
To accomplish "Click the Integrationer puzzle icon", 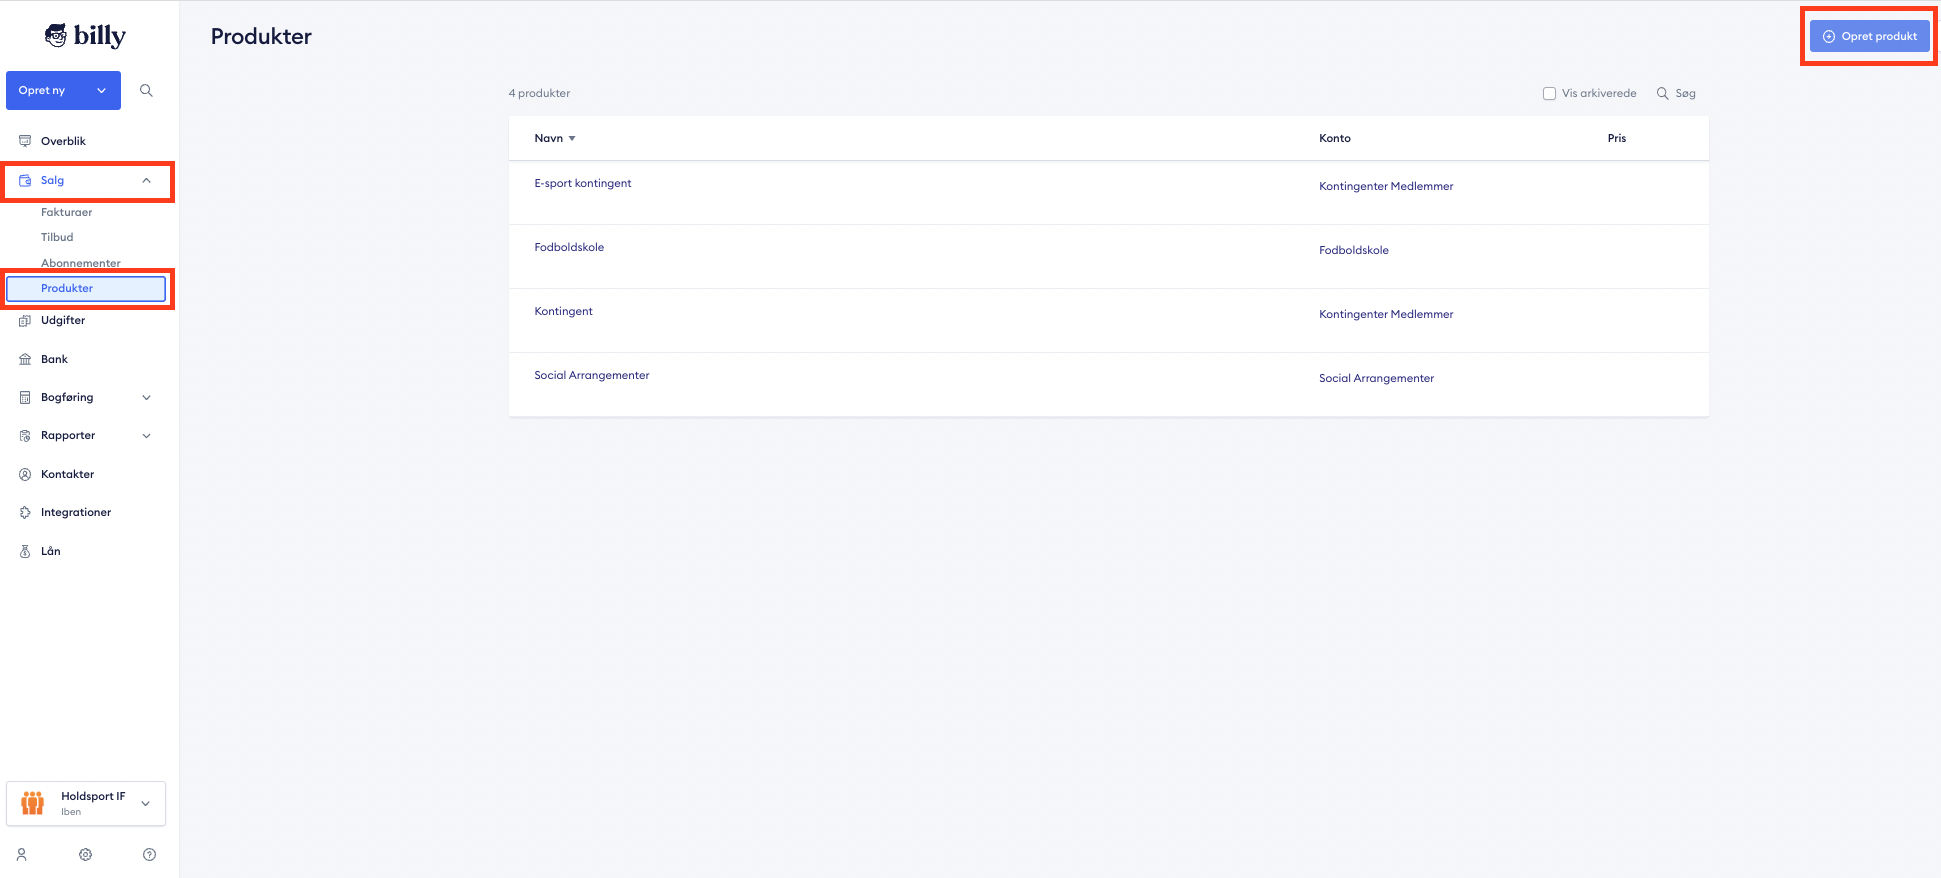I will tap(25, 512).
